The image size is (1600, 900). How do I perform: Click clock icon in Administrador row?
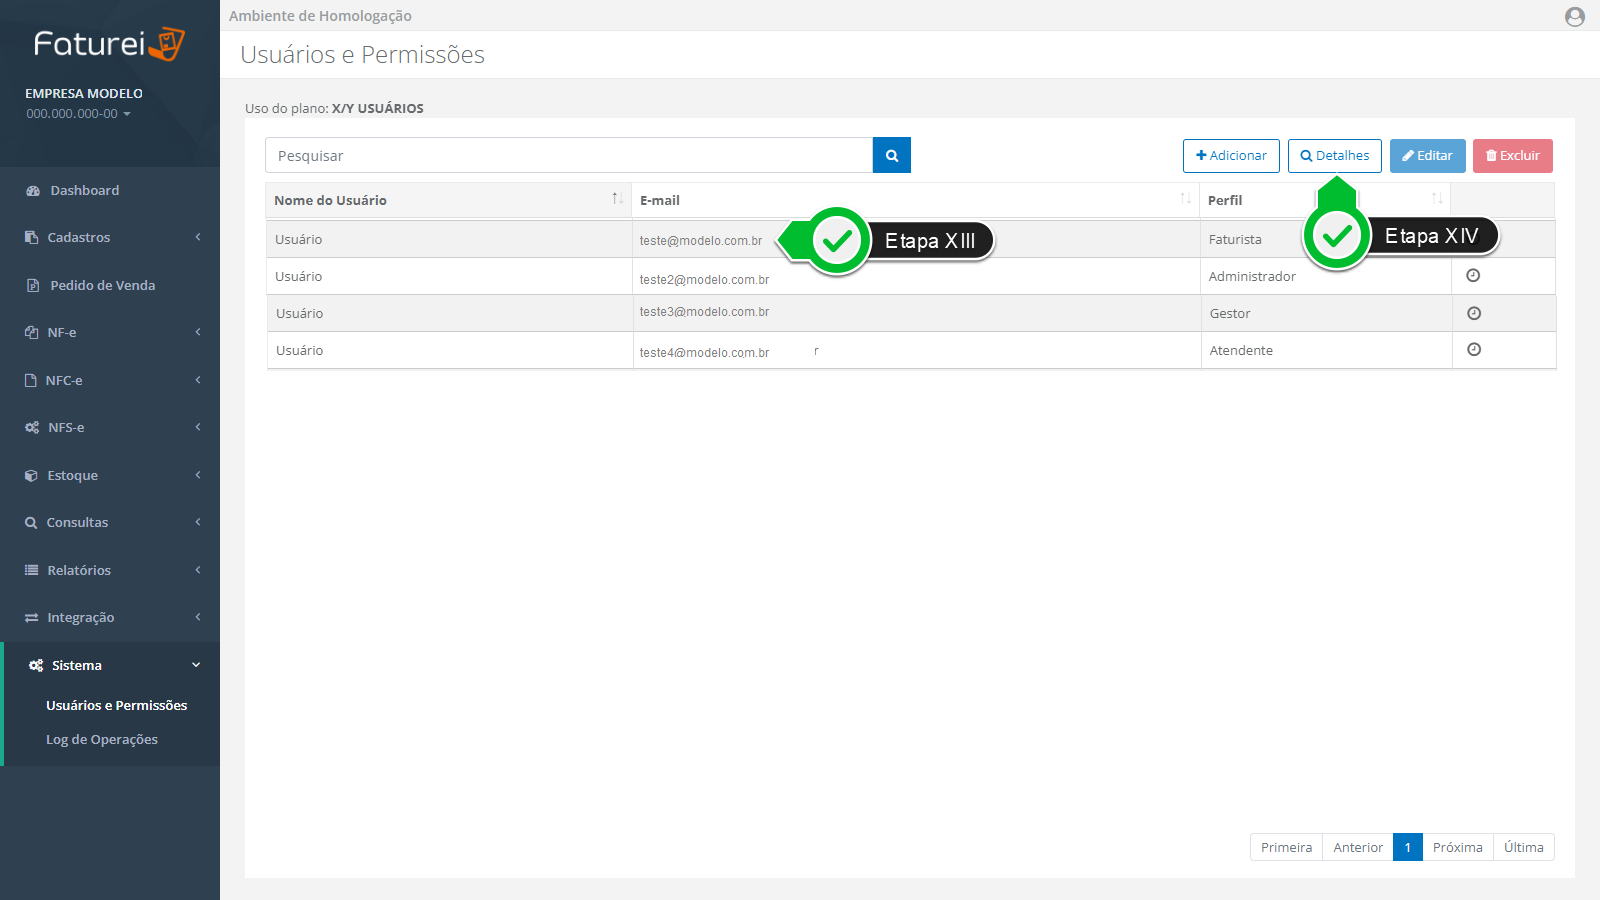click(x=1473, y=276)
